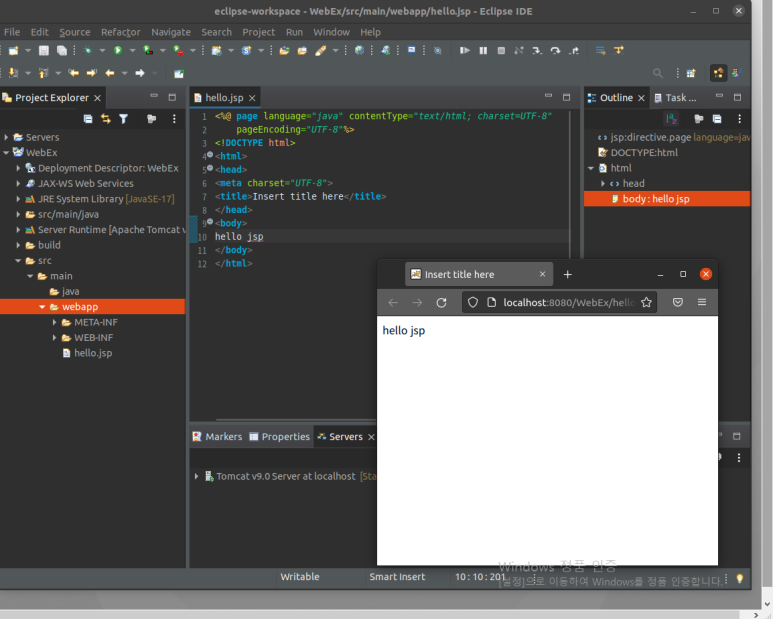Click the New wizard toolbar icon
This screenshot has width=773, height=619.
(x=14, y=50)
